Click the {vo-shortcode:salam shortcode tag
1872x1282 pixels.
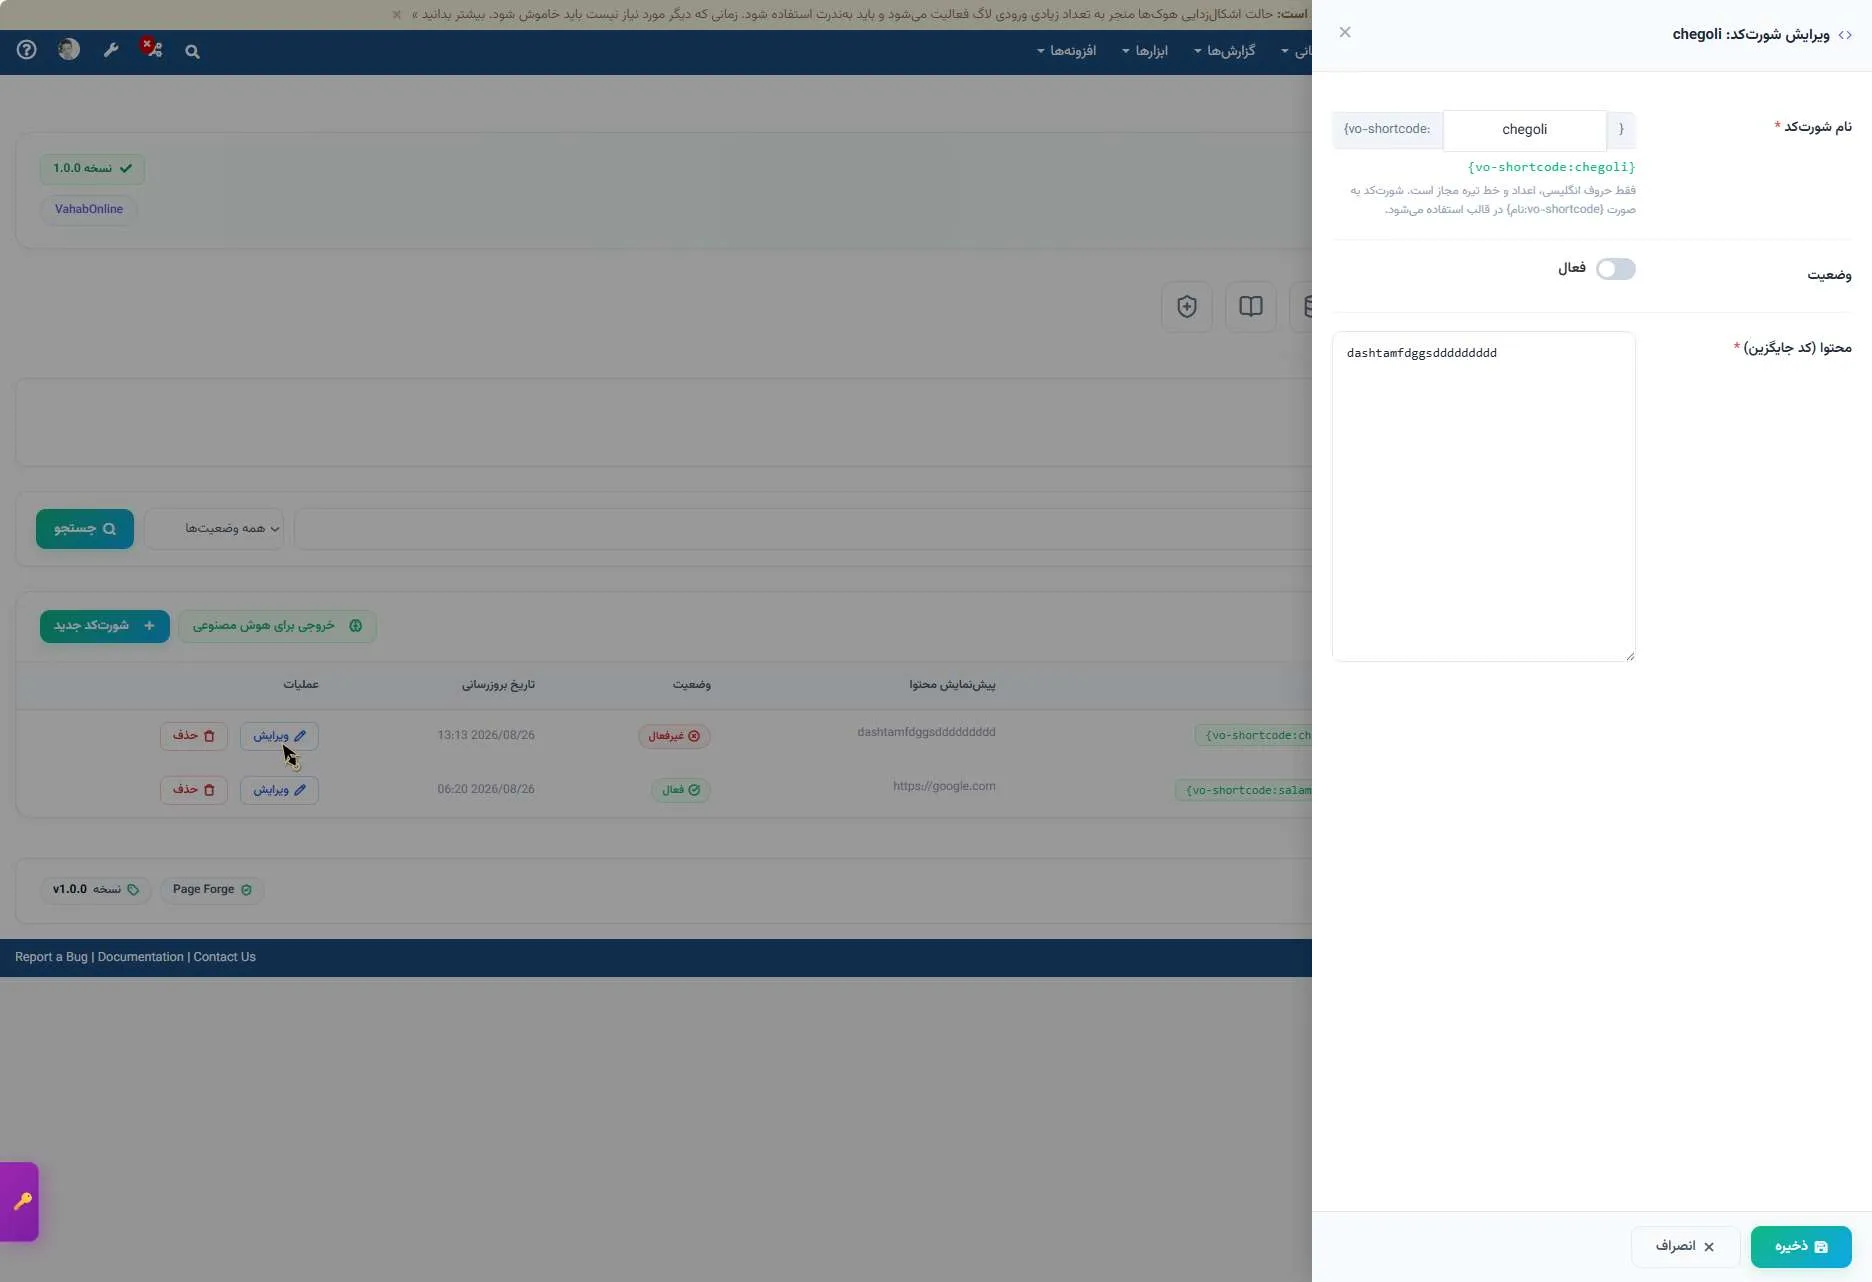tap(1244, 791)
